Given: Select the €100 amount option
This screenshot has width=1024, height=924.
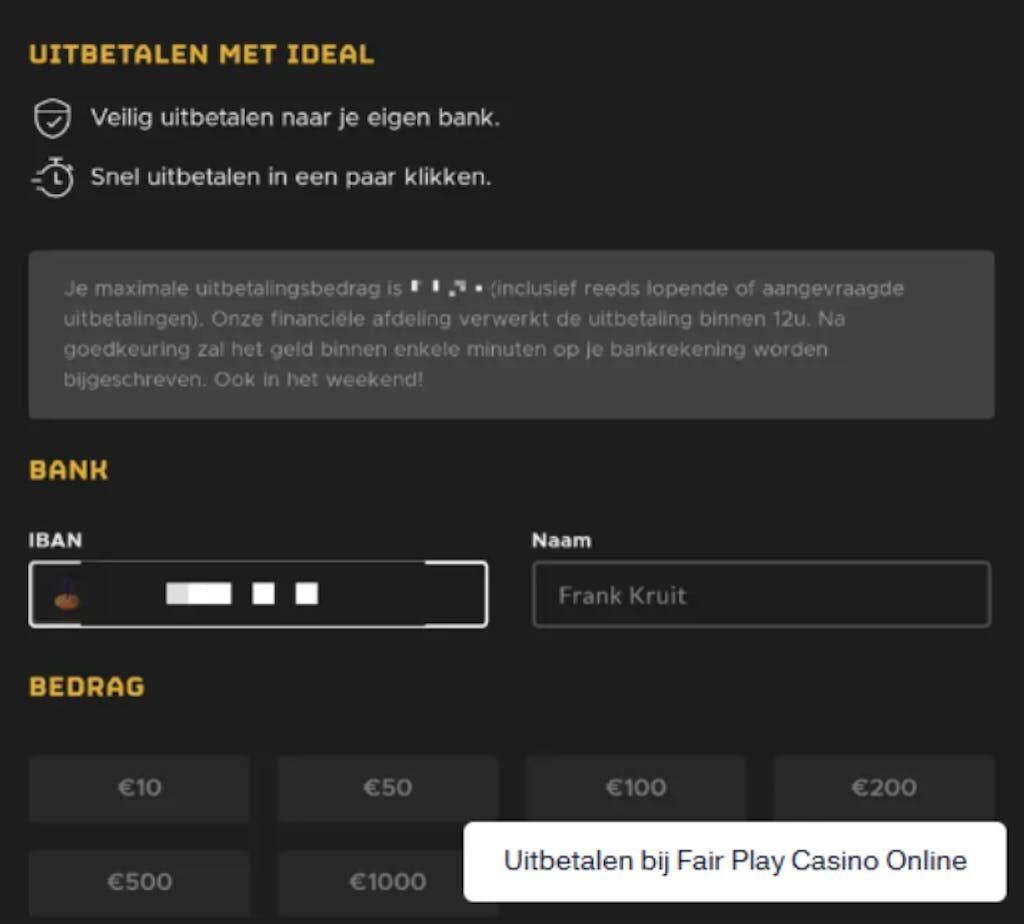Looking at the screenshot, I should 635,787.
